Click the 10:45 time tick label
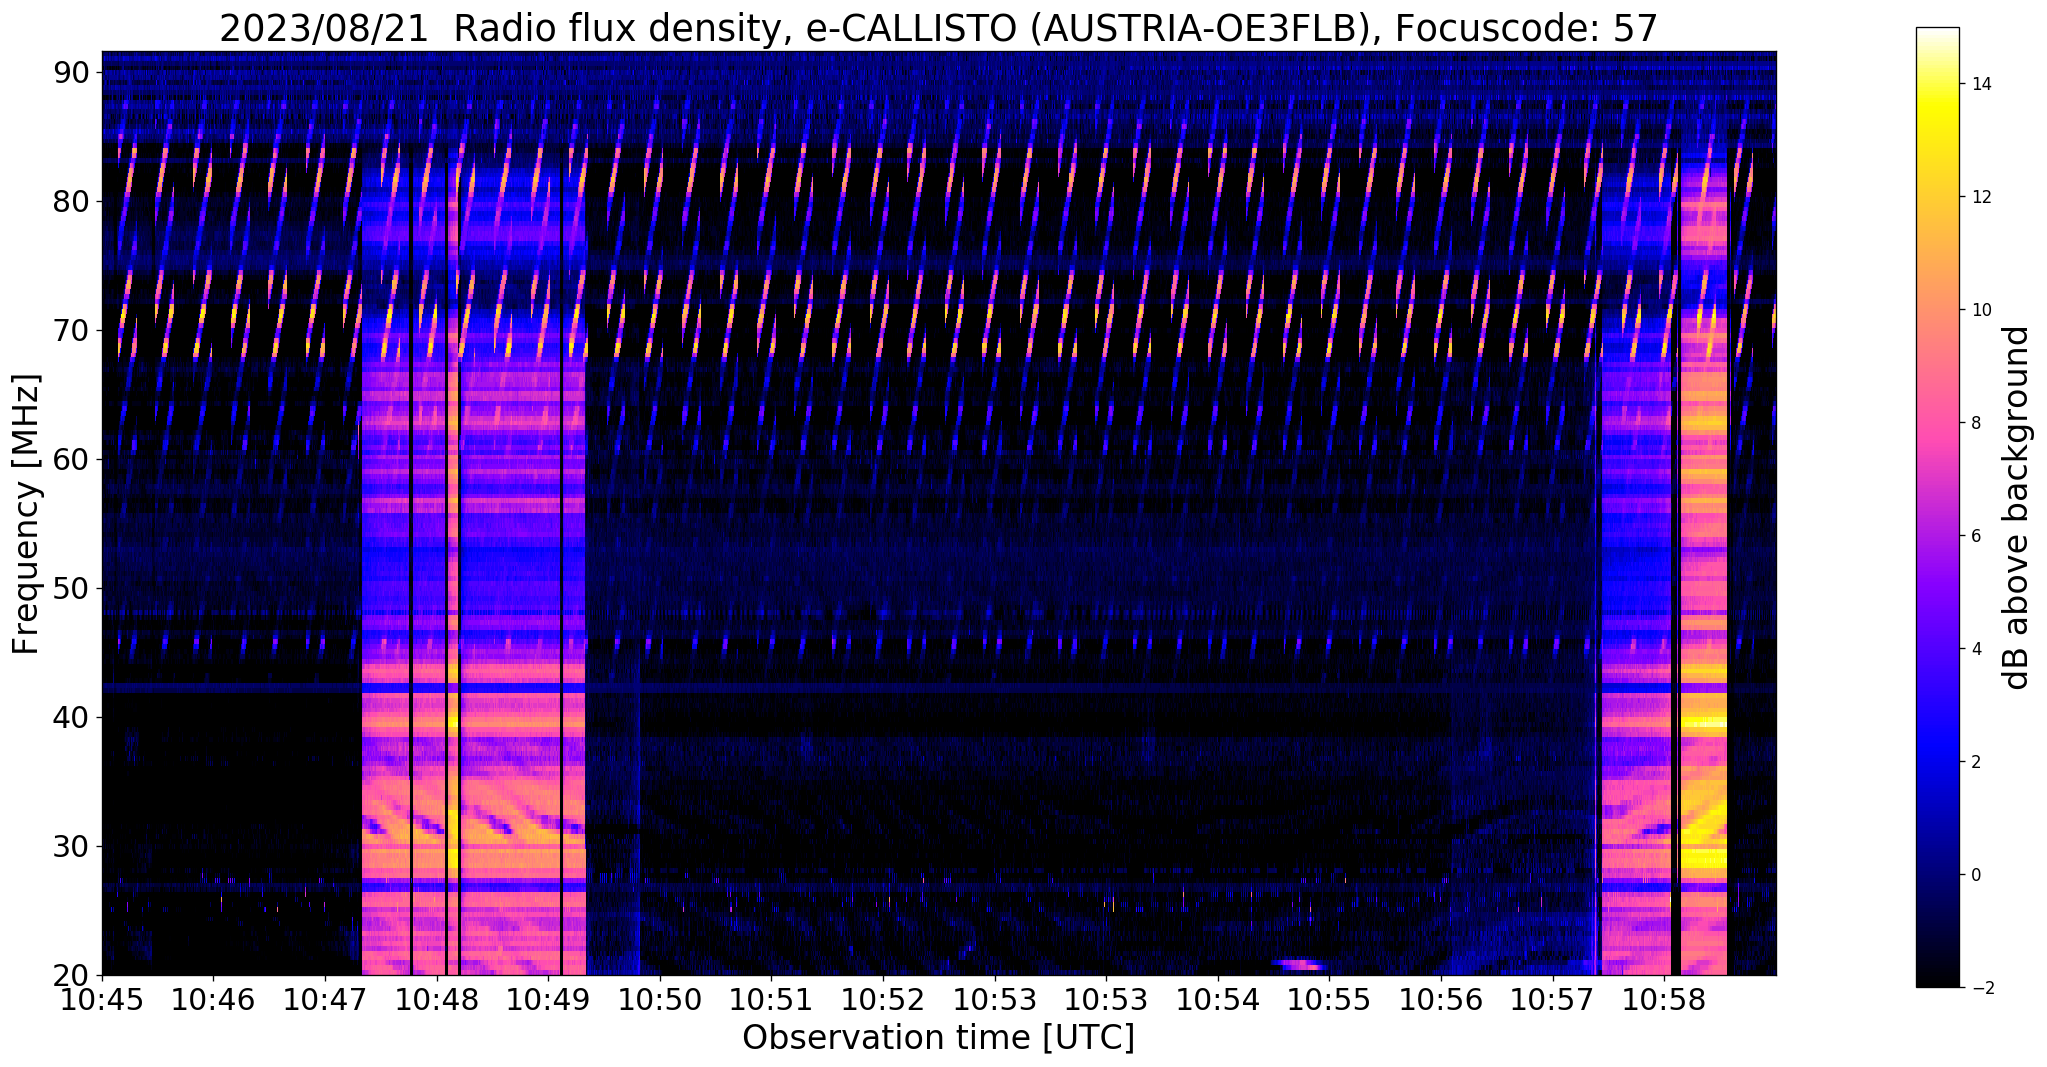Viewport: 2047px width, 1067px height. (102, 998)
